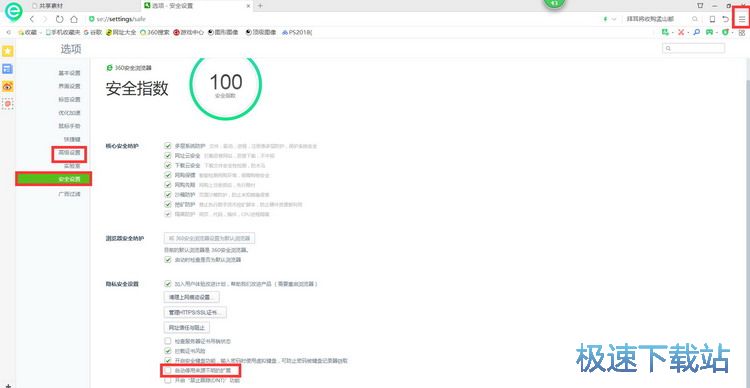Open a new tab with plus button

click(x=260, y=6)
